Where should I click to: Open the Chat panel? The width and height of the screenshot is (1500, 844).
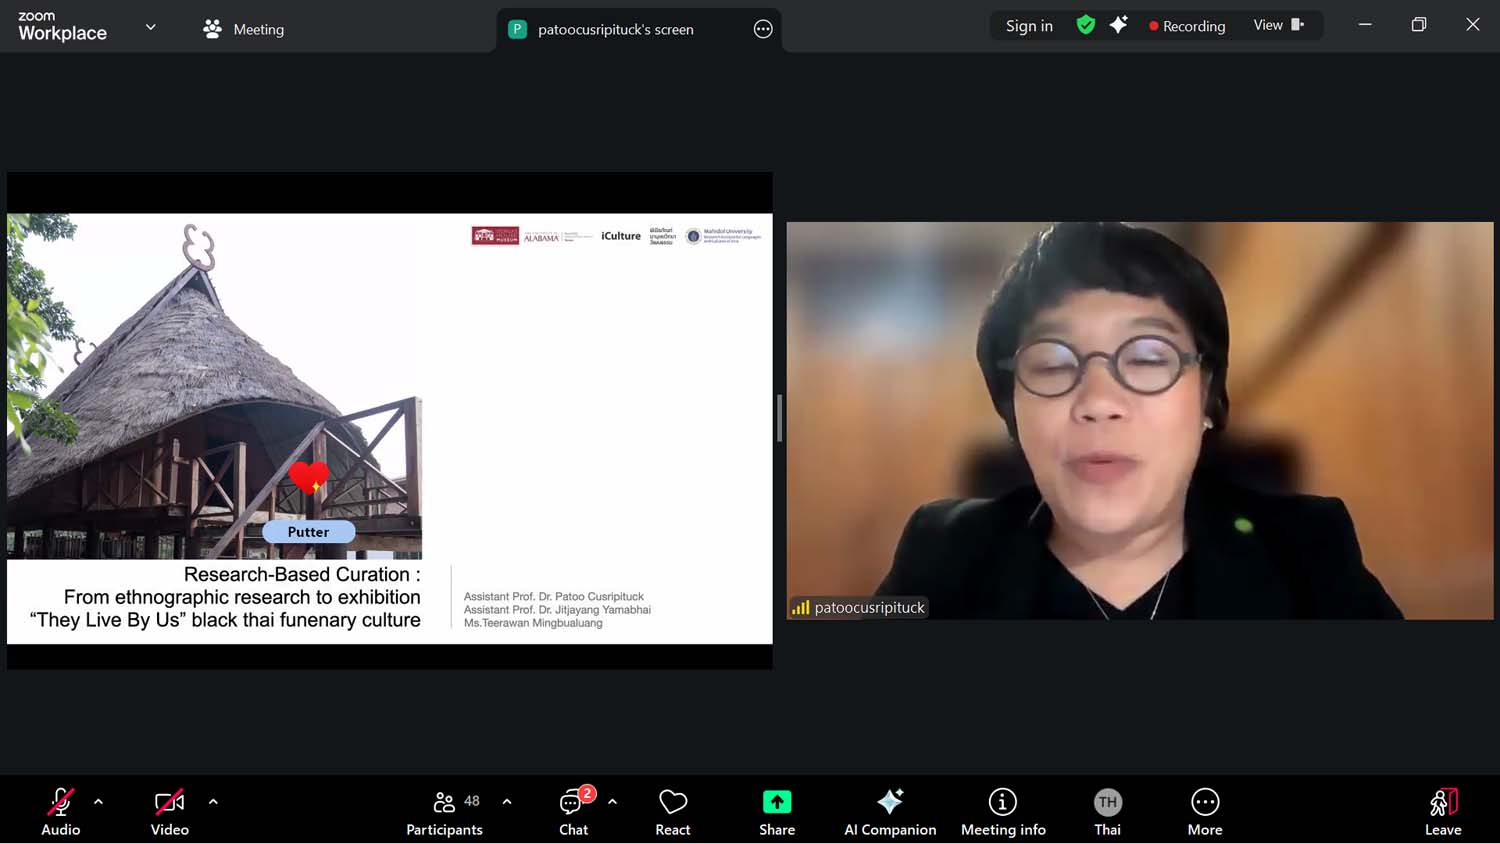coord(573,811)
